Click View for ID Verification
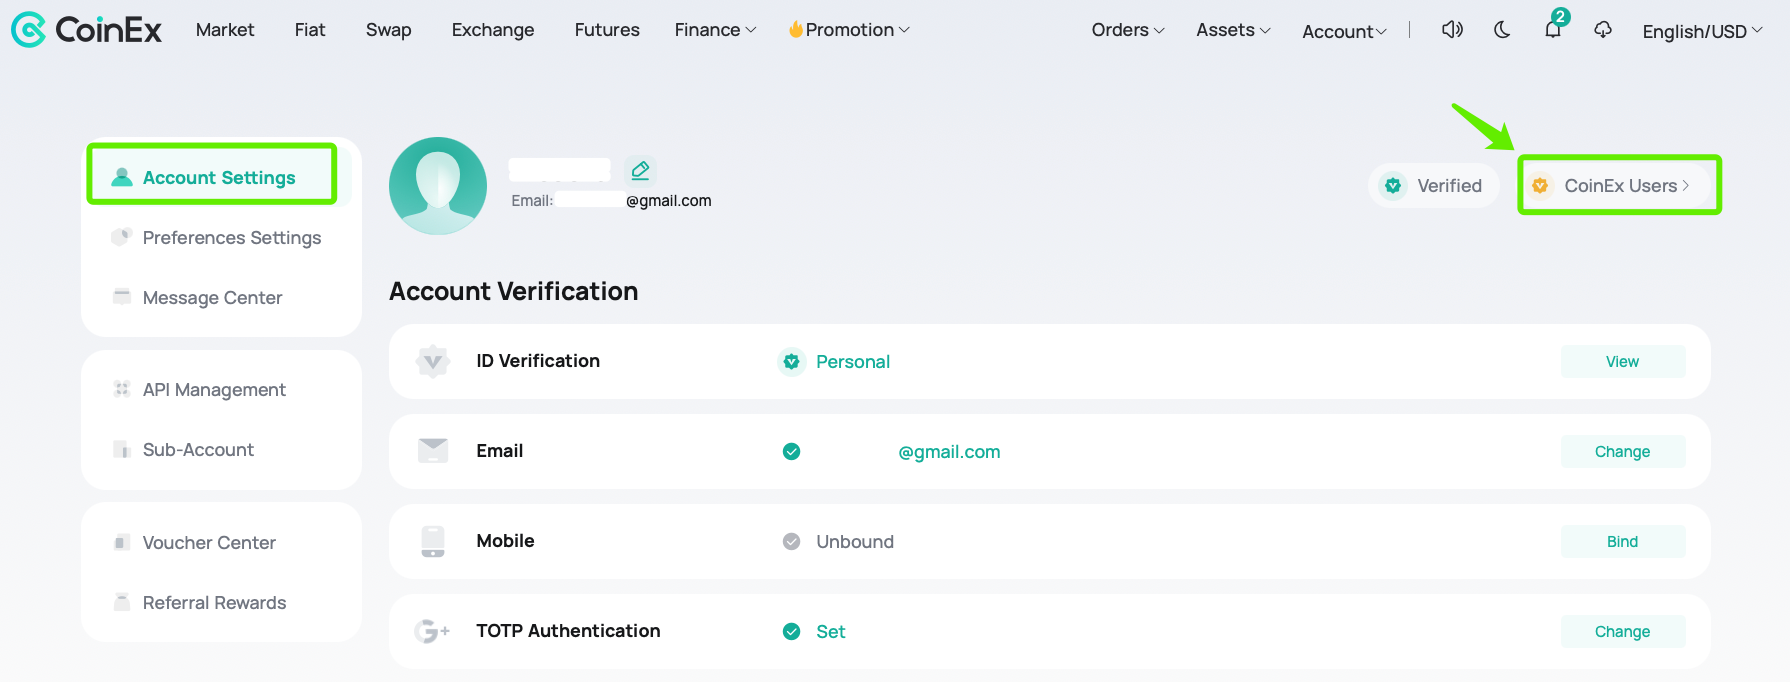 1622,361
